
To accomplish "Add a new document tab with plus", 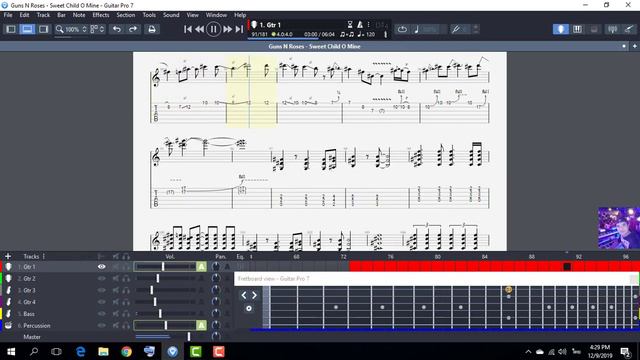I will click(634, 46).
